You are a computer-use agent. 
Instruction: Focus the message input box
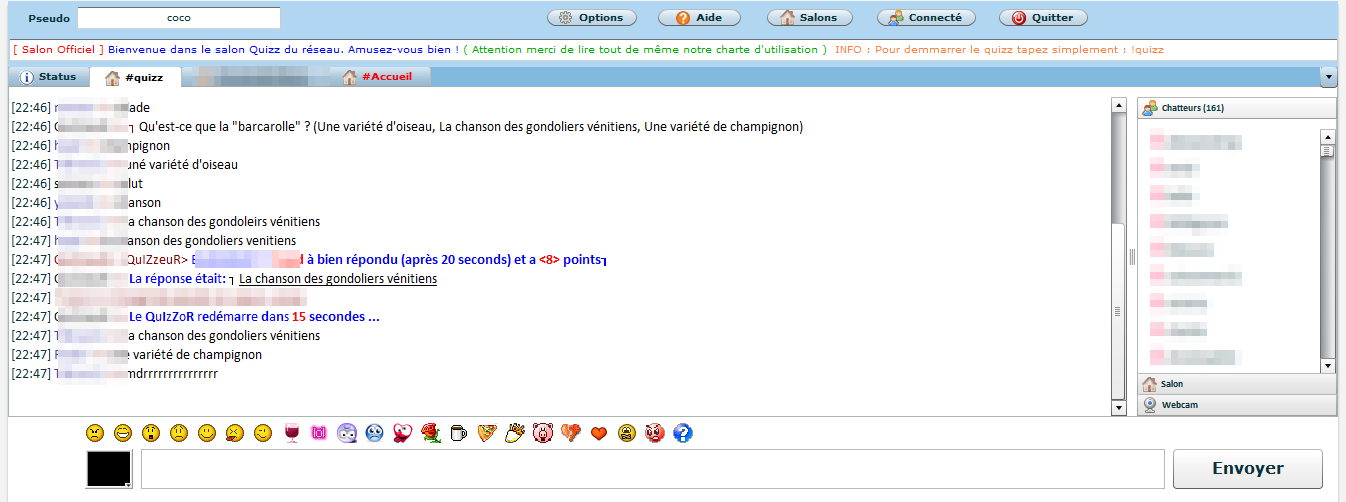click(653, 469)
